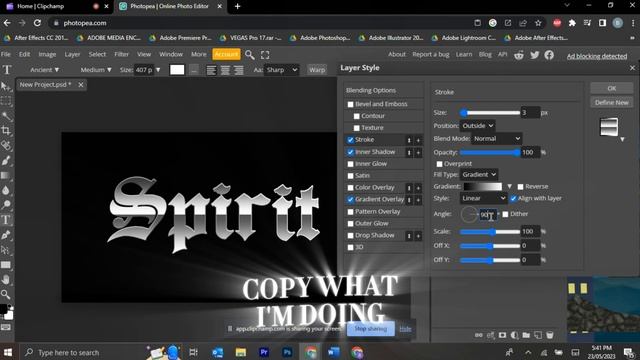Enable Drop Shadow checkbox
The width and height of the screenshot is (640, 360).
350,236
